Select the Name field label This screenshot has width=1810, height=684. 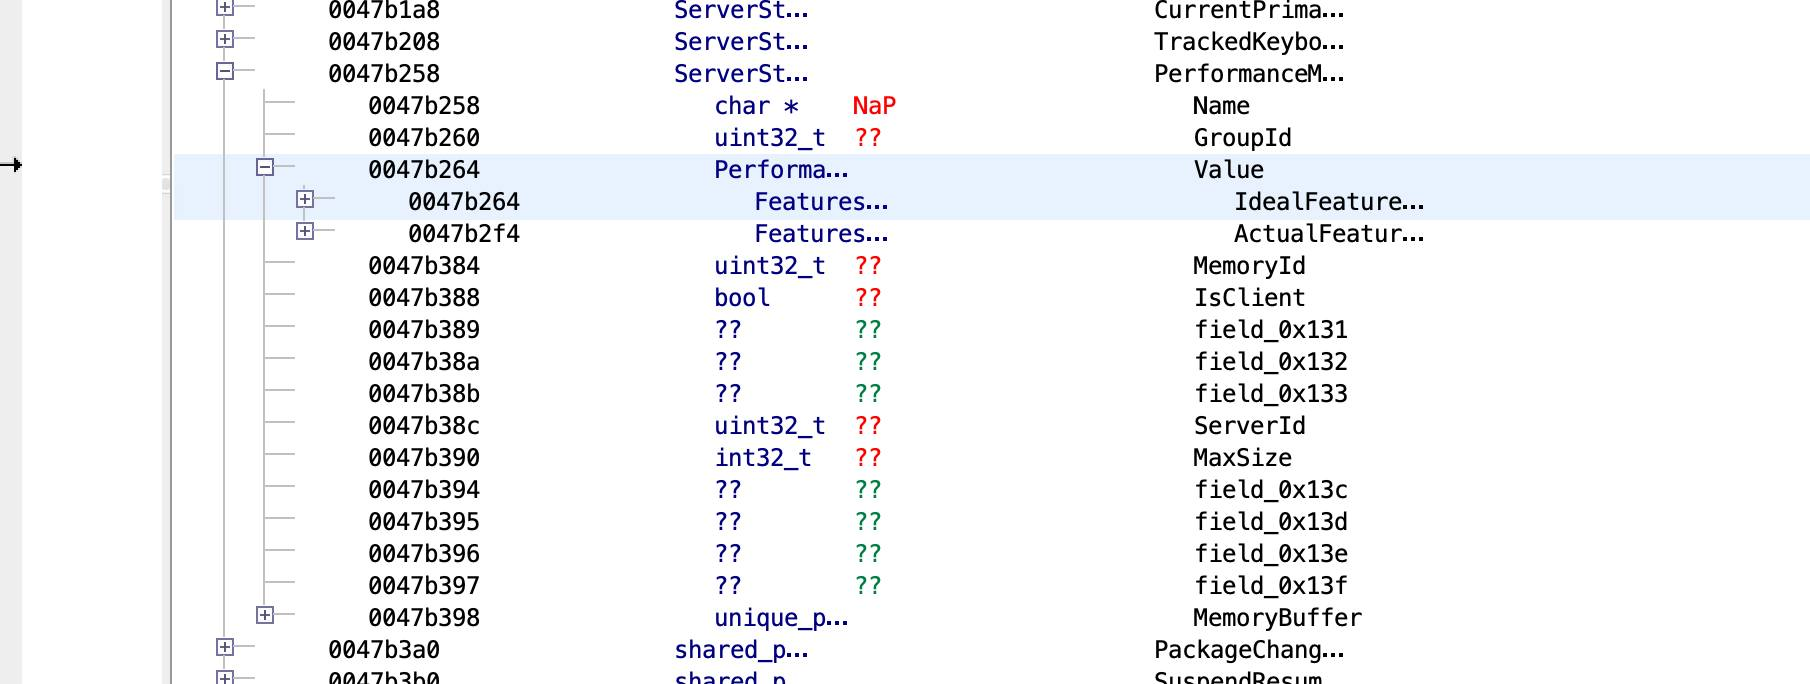1220,106
